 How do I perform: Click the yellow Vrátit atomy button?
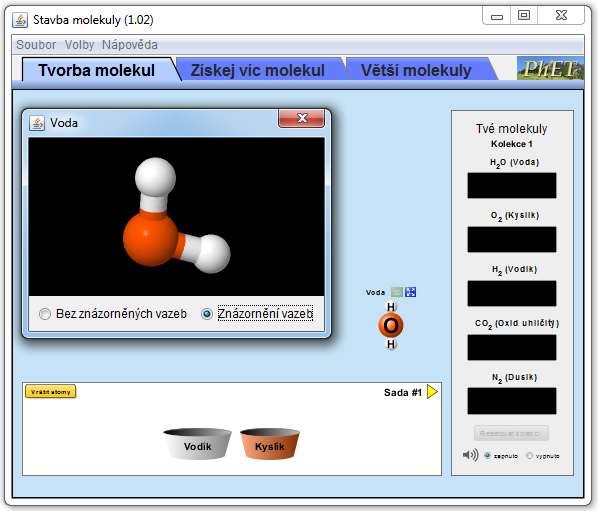point(51,392)
